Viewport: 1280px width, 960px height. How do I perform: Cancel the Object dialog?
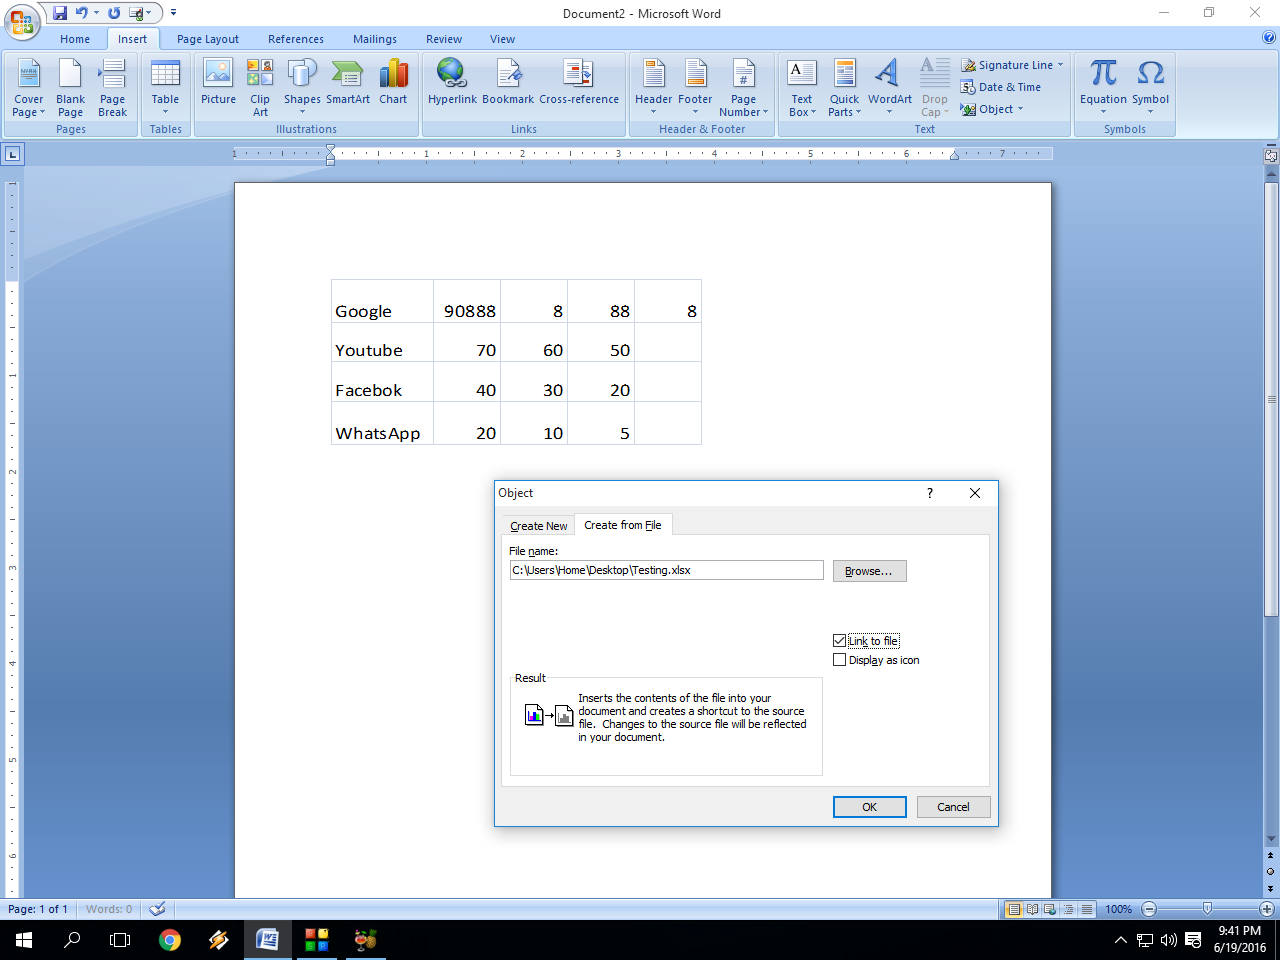pos(953,807)
